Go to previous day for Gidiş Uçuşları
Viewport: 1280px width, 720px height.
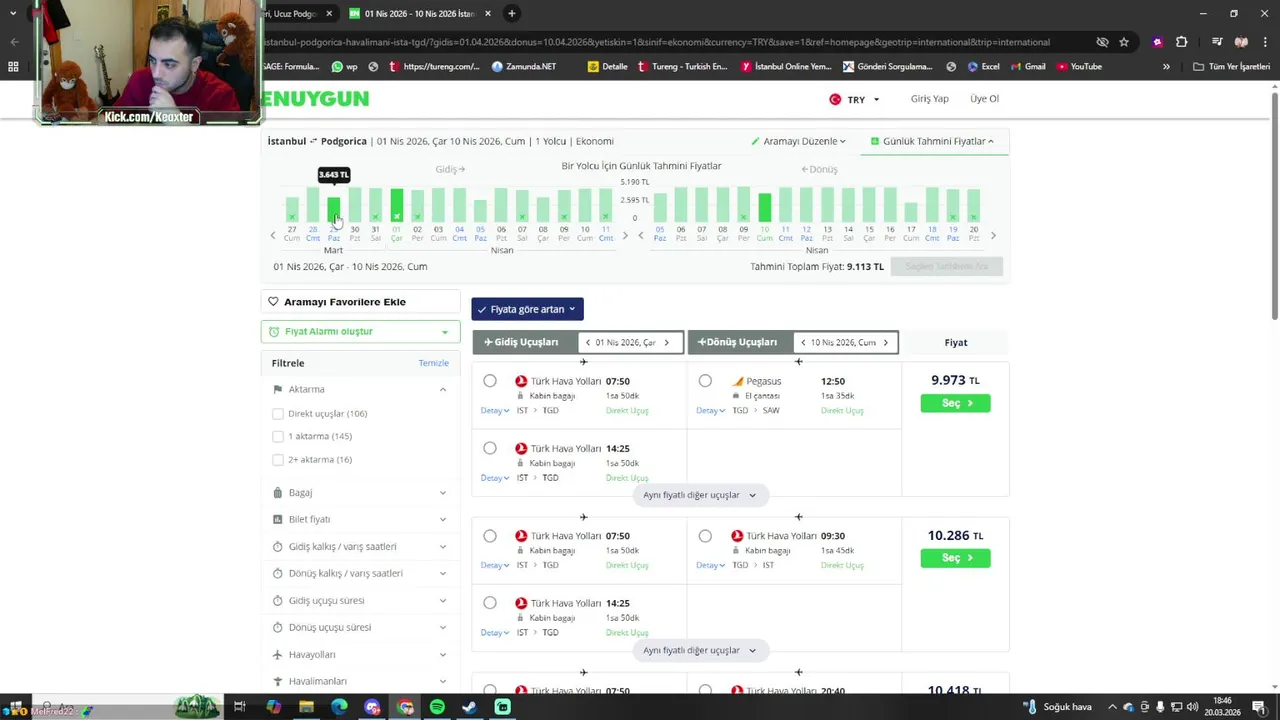(588, 343)
